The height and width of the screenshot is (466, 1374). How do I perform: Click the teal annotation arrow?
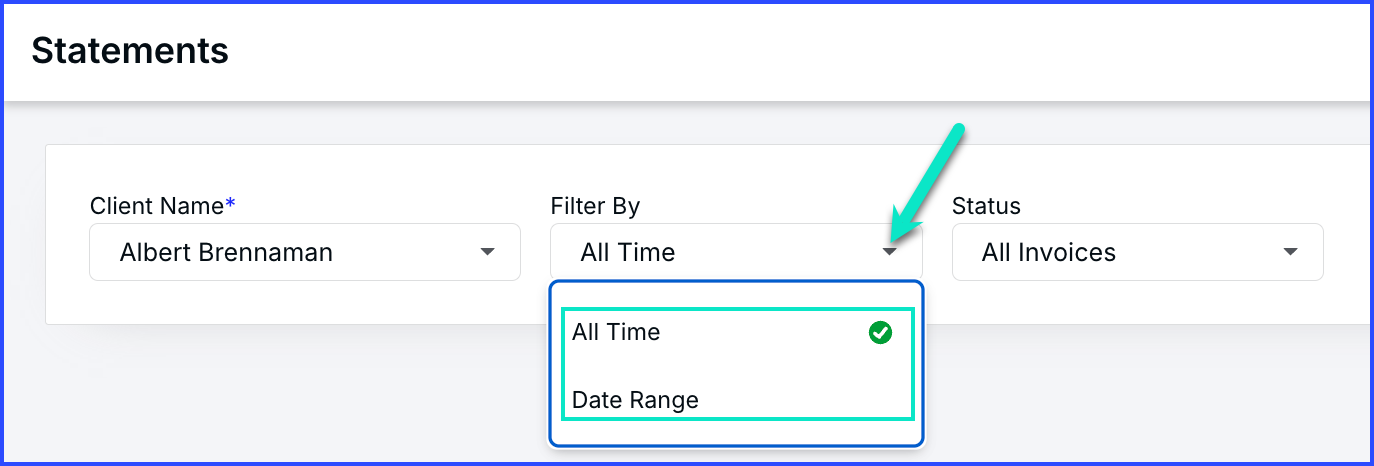[x=927, y=182]
